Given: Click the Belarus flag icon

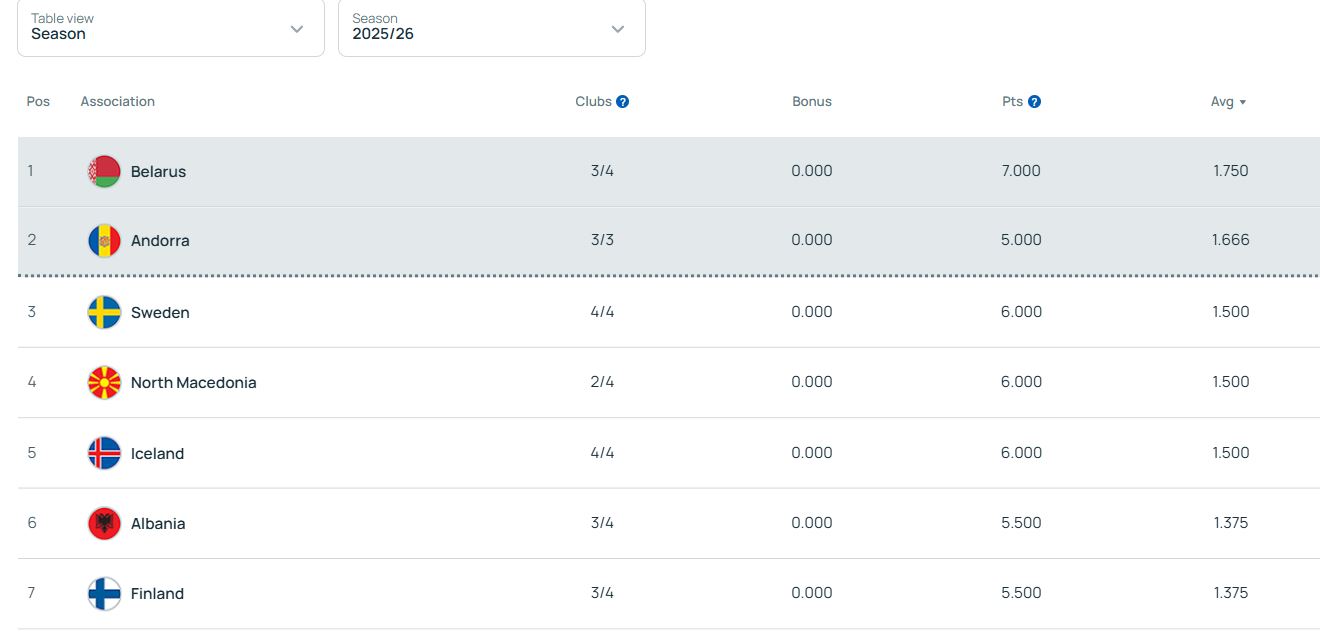Looking at the screenshot, I should point(104,172).
